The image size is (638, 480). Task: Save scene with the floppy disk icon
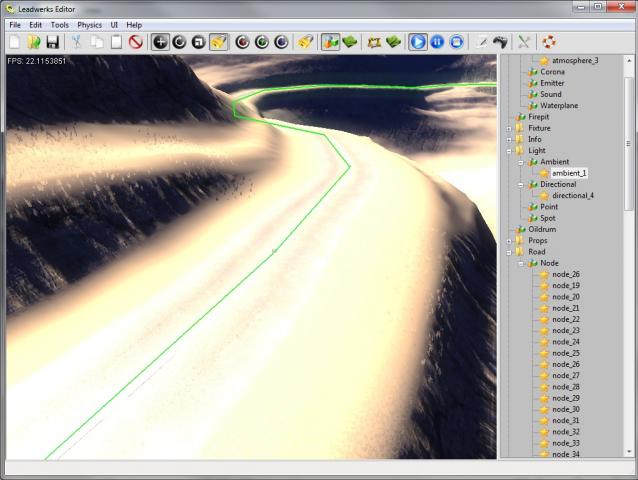tap(52, 42)
